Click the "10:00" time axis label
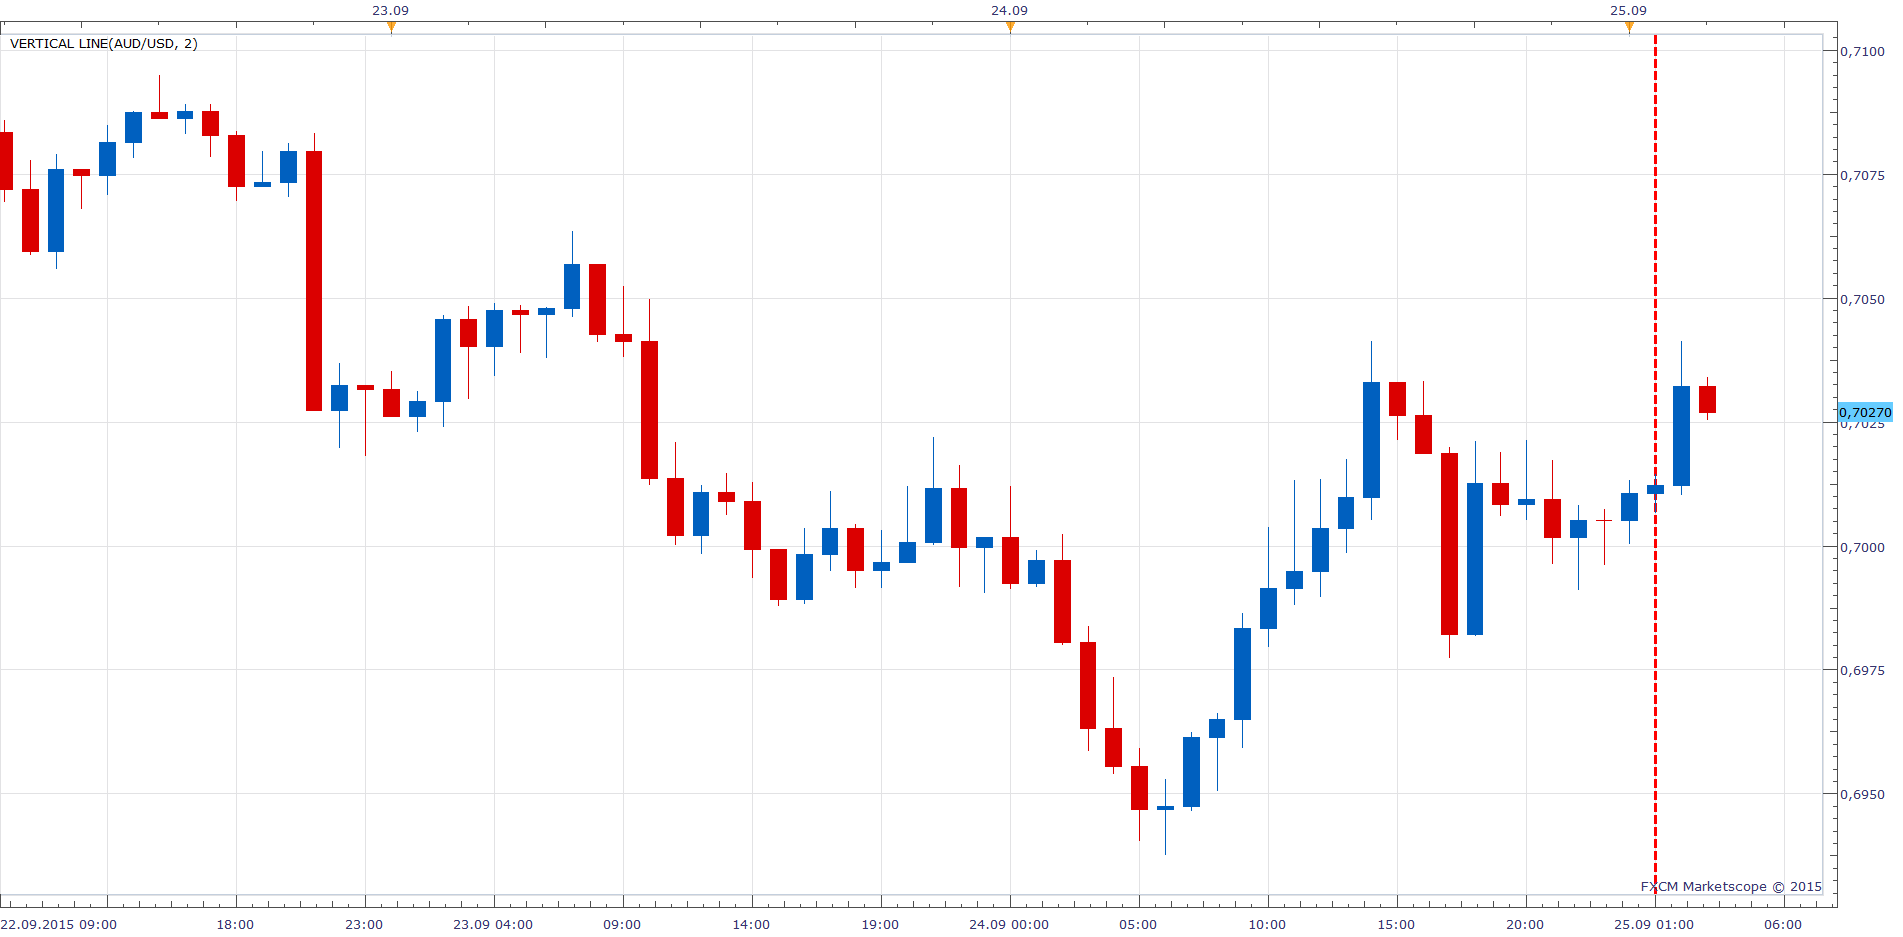The image size is (1903, 937). coord(1267,925)
